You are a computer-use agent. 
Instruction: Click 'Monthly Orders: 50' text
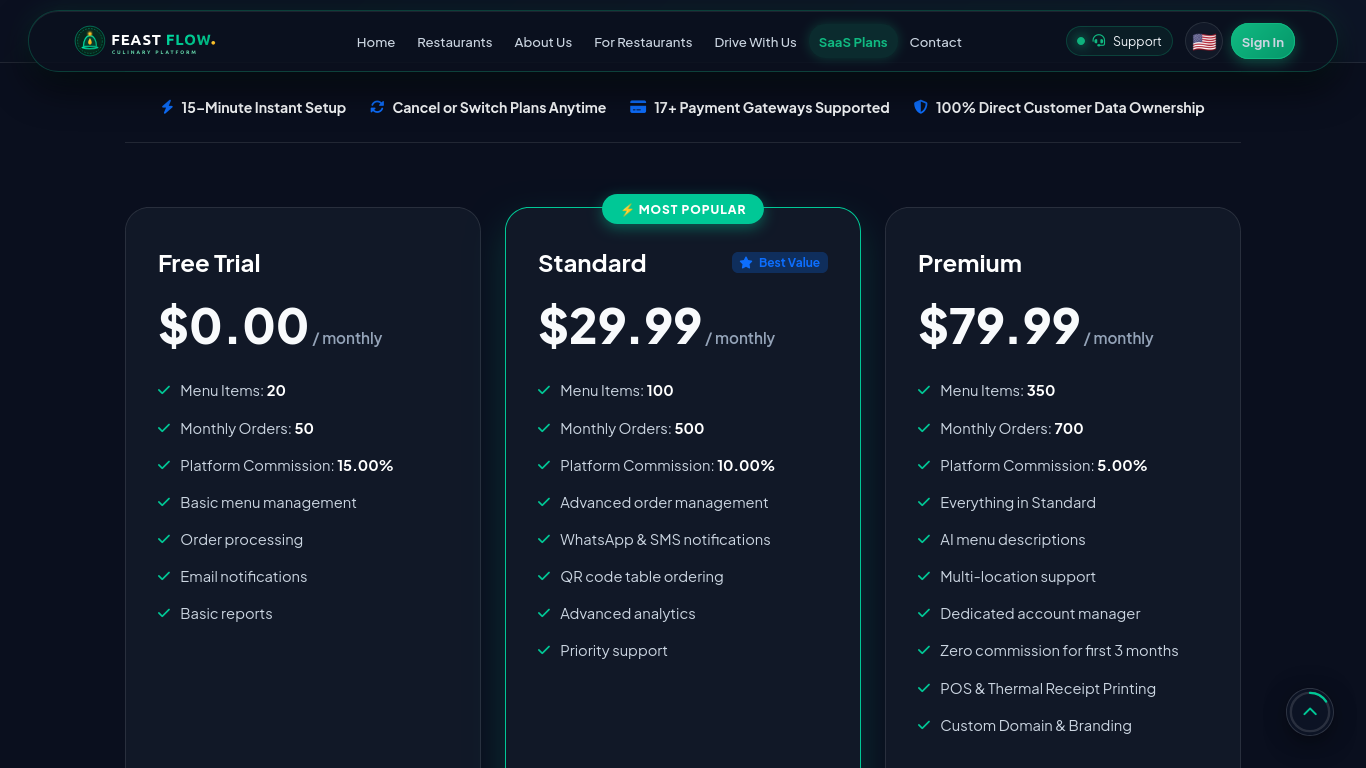[x=247, y=428]
